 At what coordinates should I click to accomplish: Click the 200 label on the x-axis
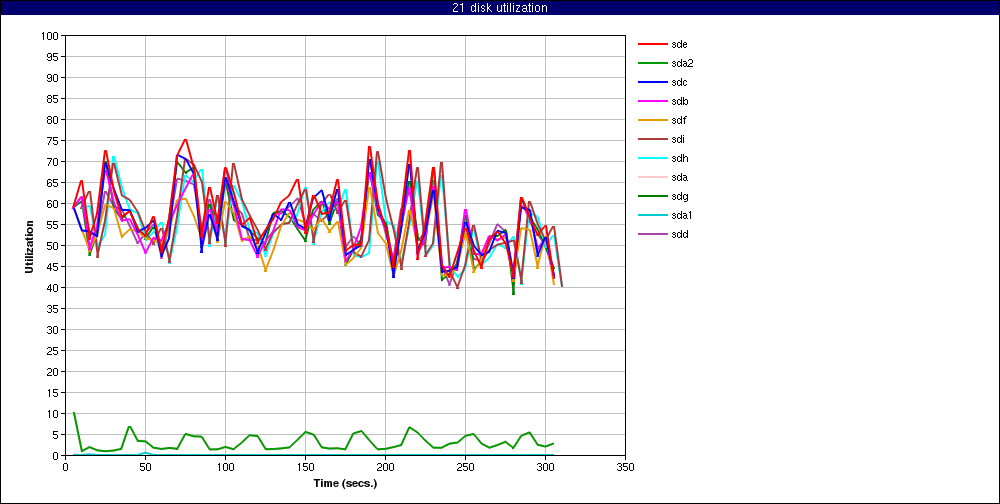pos(385,467)
